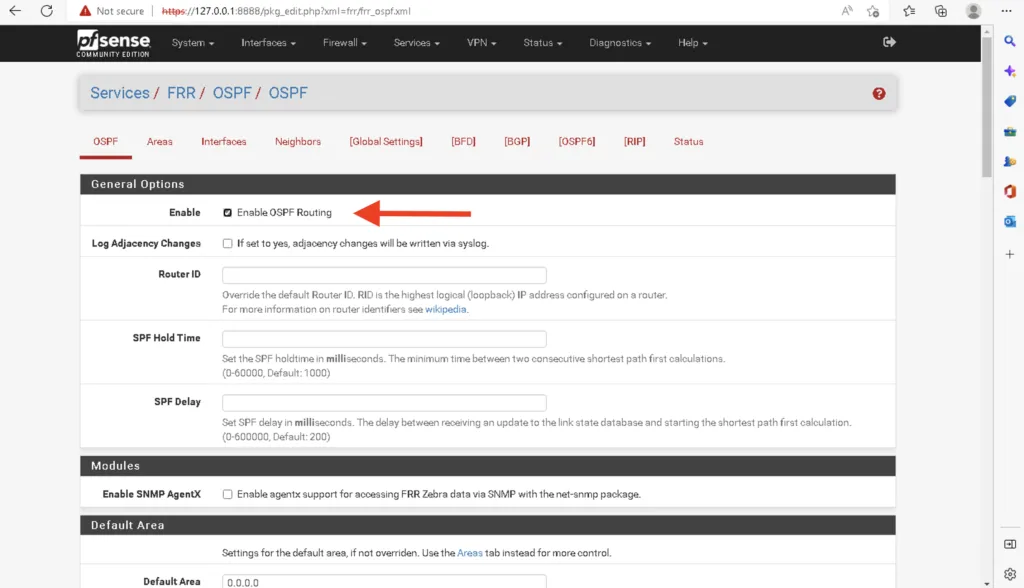Reload the page with refresh icon

pyautogui.click(x=46, y=11)
